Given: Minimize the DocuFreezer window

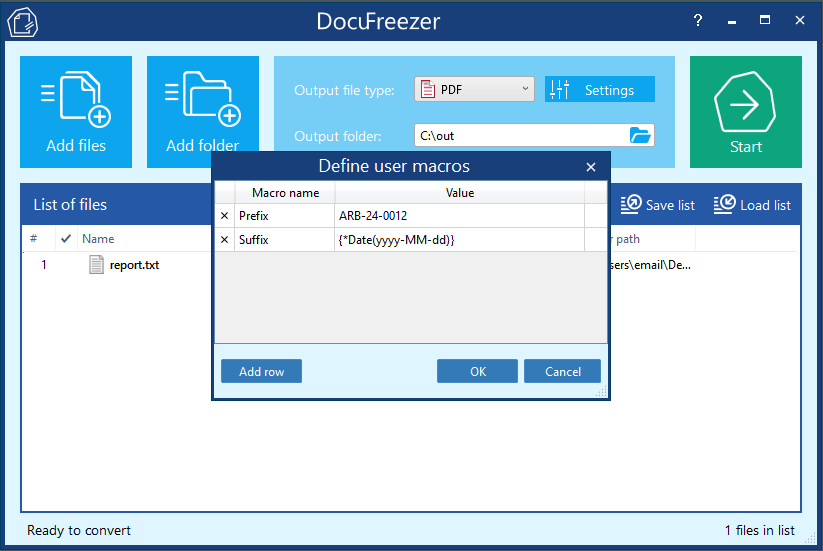Looking at the screenshot, I should click(x=732, y=22).
